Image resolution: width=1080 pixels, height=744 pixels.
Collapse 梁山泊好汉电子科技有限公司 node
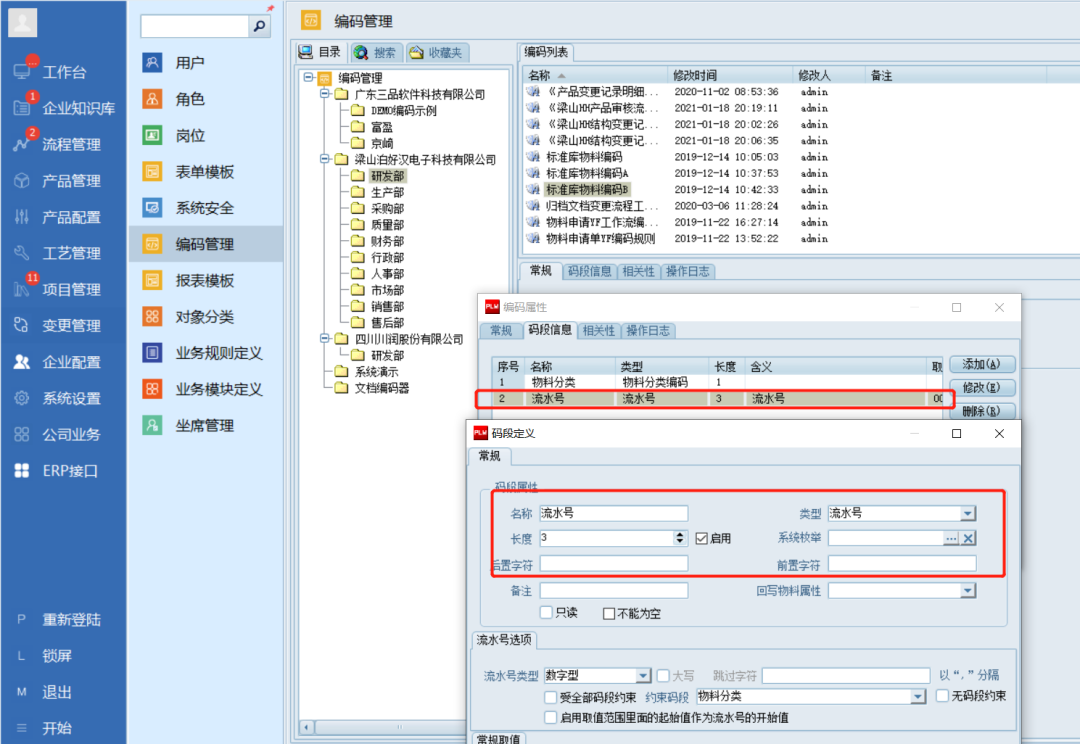pos(324,159)
